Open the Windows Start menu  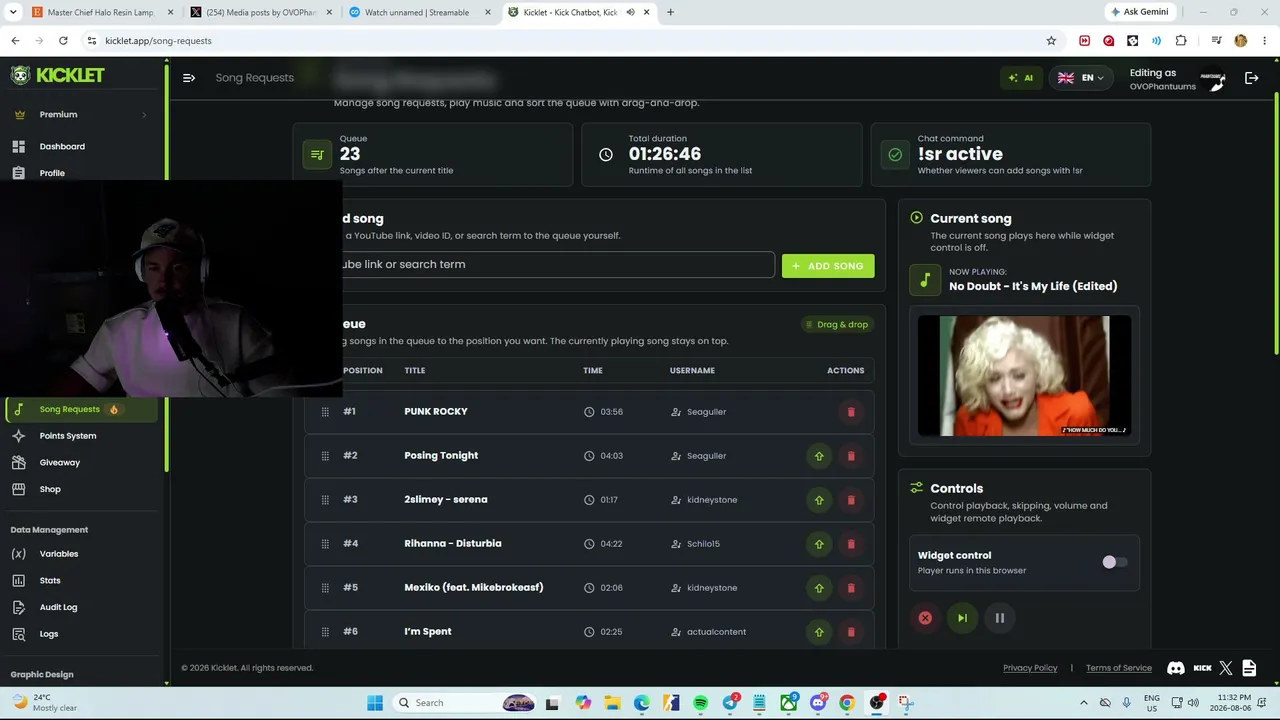(375, 703)
